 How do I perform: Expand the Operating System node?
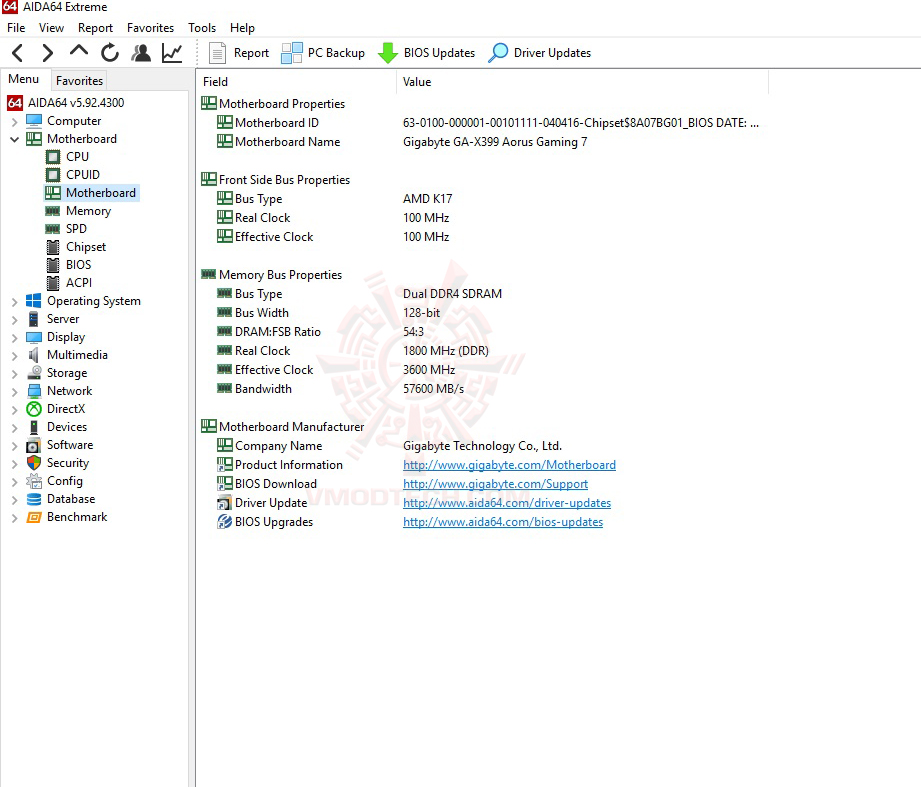pos(15,302)
